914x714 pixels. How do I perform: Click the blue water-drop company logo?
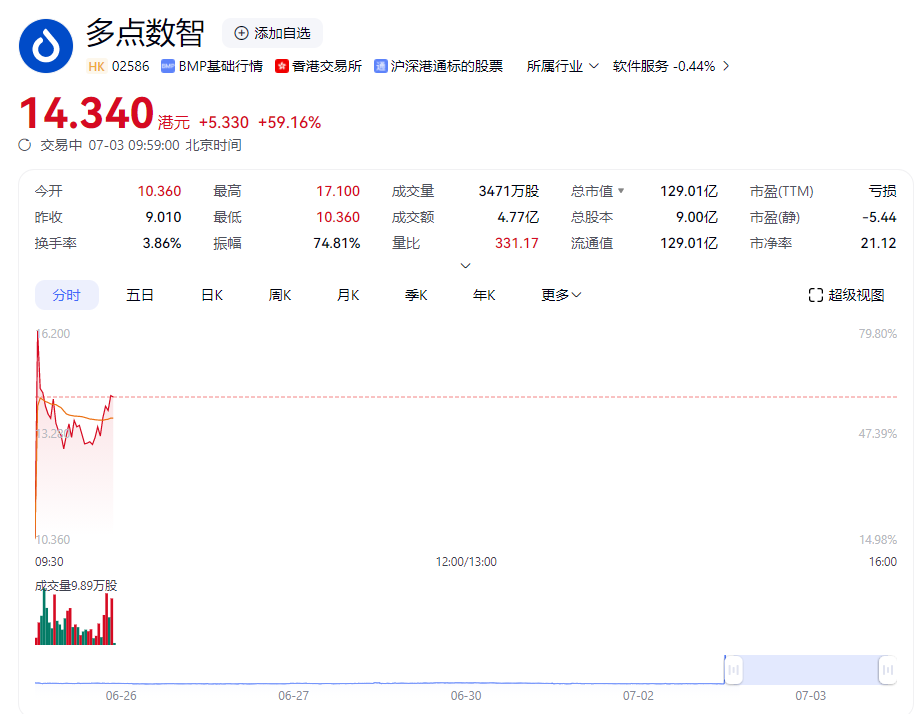point(45,45)
